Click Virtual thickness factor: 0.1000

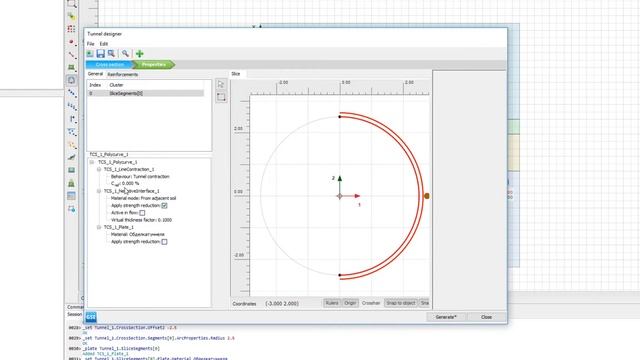[x=141, y=220]
